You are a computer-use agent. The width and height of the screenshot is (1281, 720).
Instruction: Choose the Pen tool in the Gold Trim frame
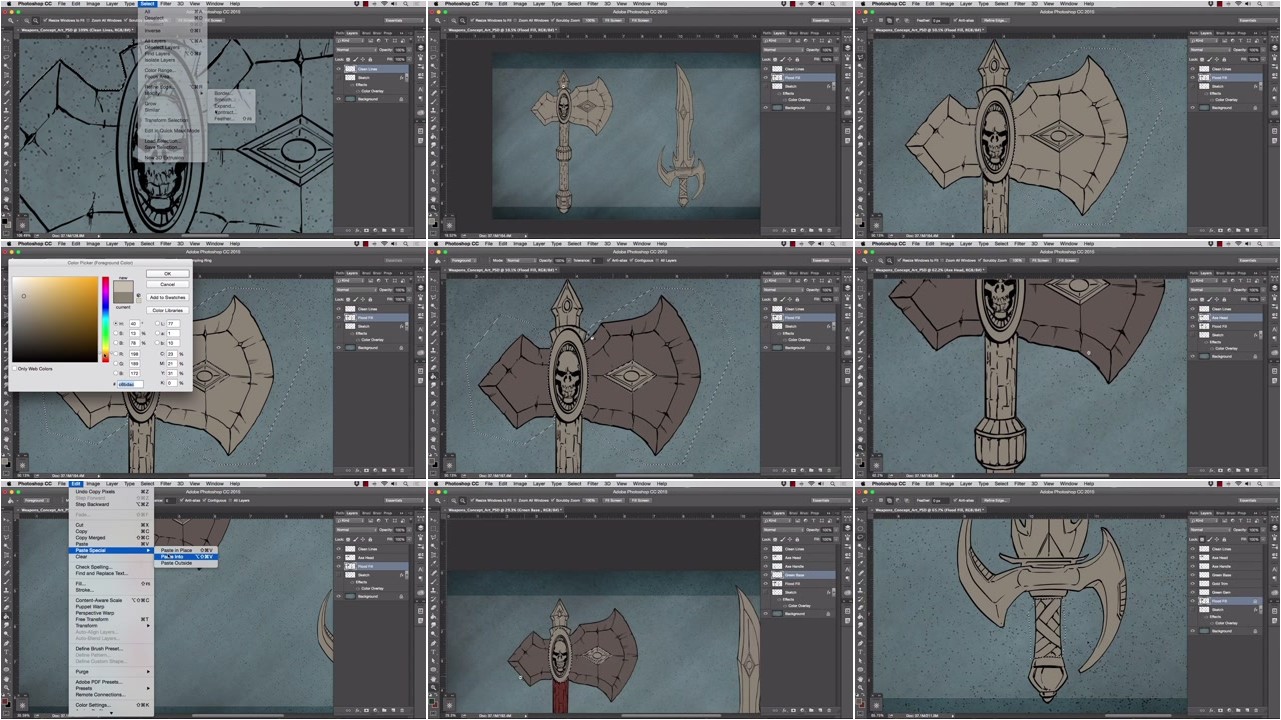860,643
